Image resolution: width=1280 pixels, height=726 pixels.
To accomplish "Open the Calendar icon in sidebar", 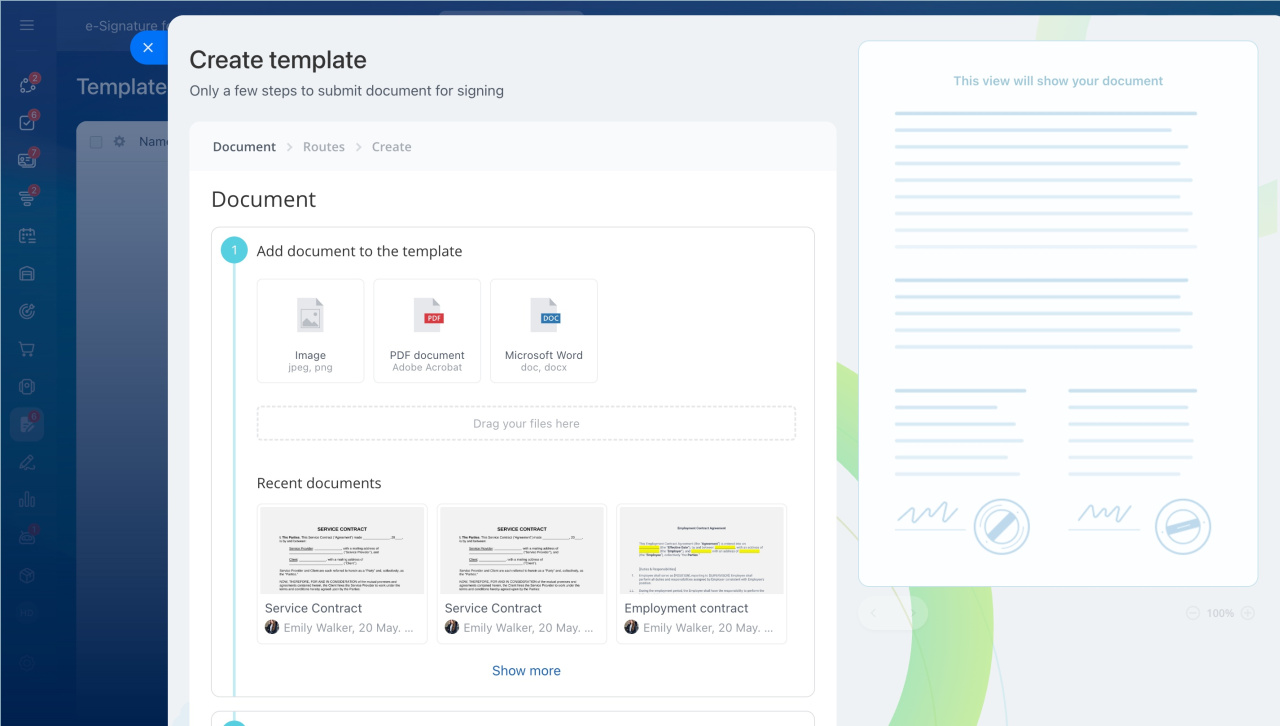I will click(x=27, y=236).
